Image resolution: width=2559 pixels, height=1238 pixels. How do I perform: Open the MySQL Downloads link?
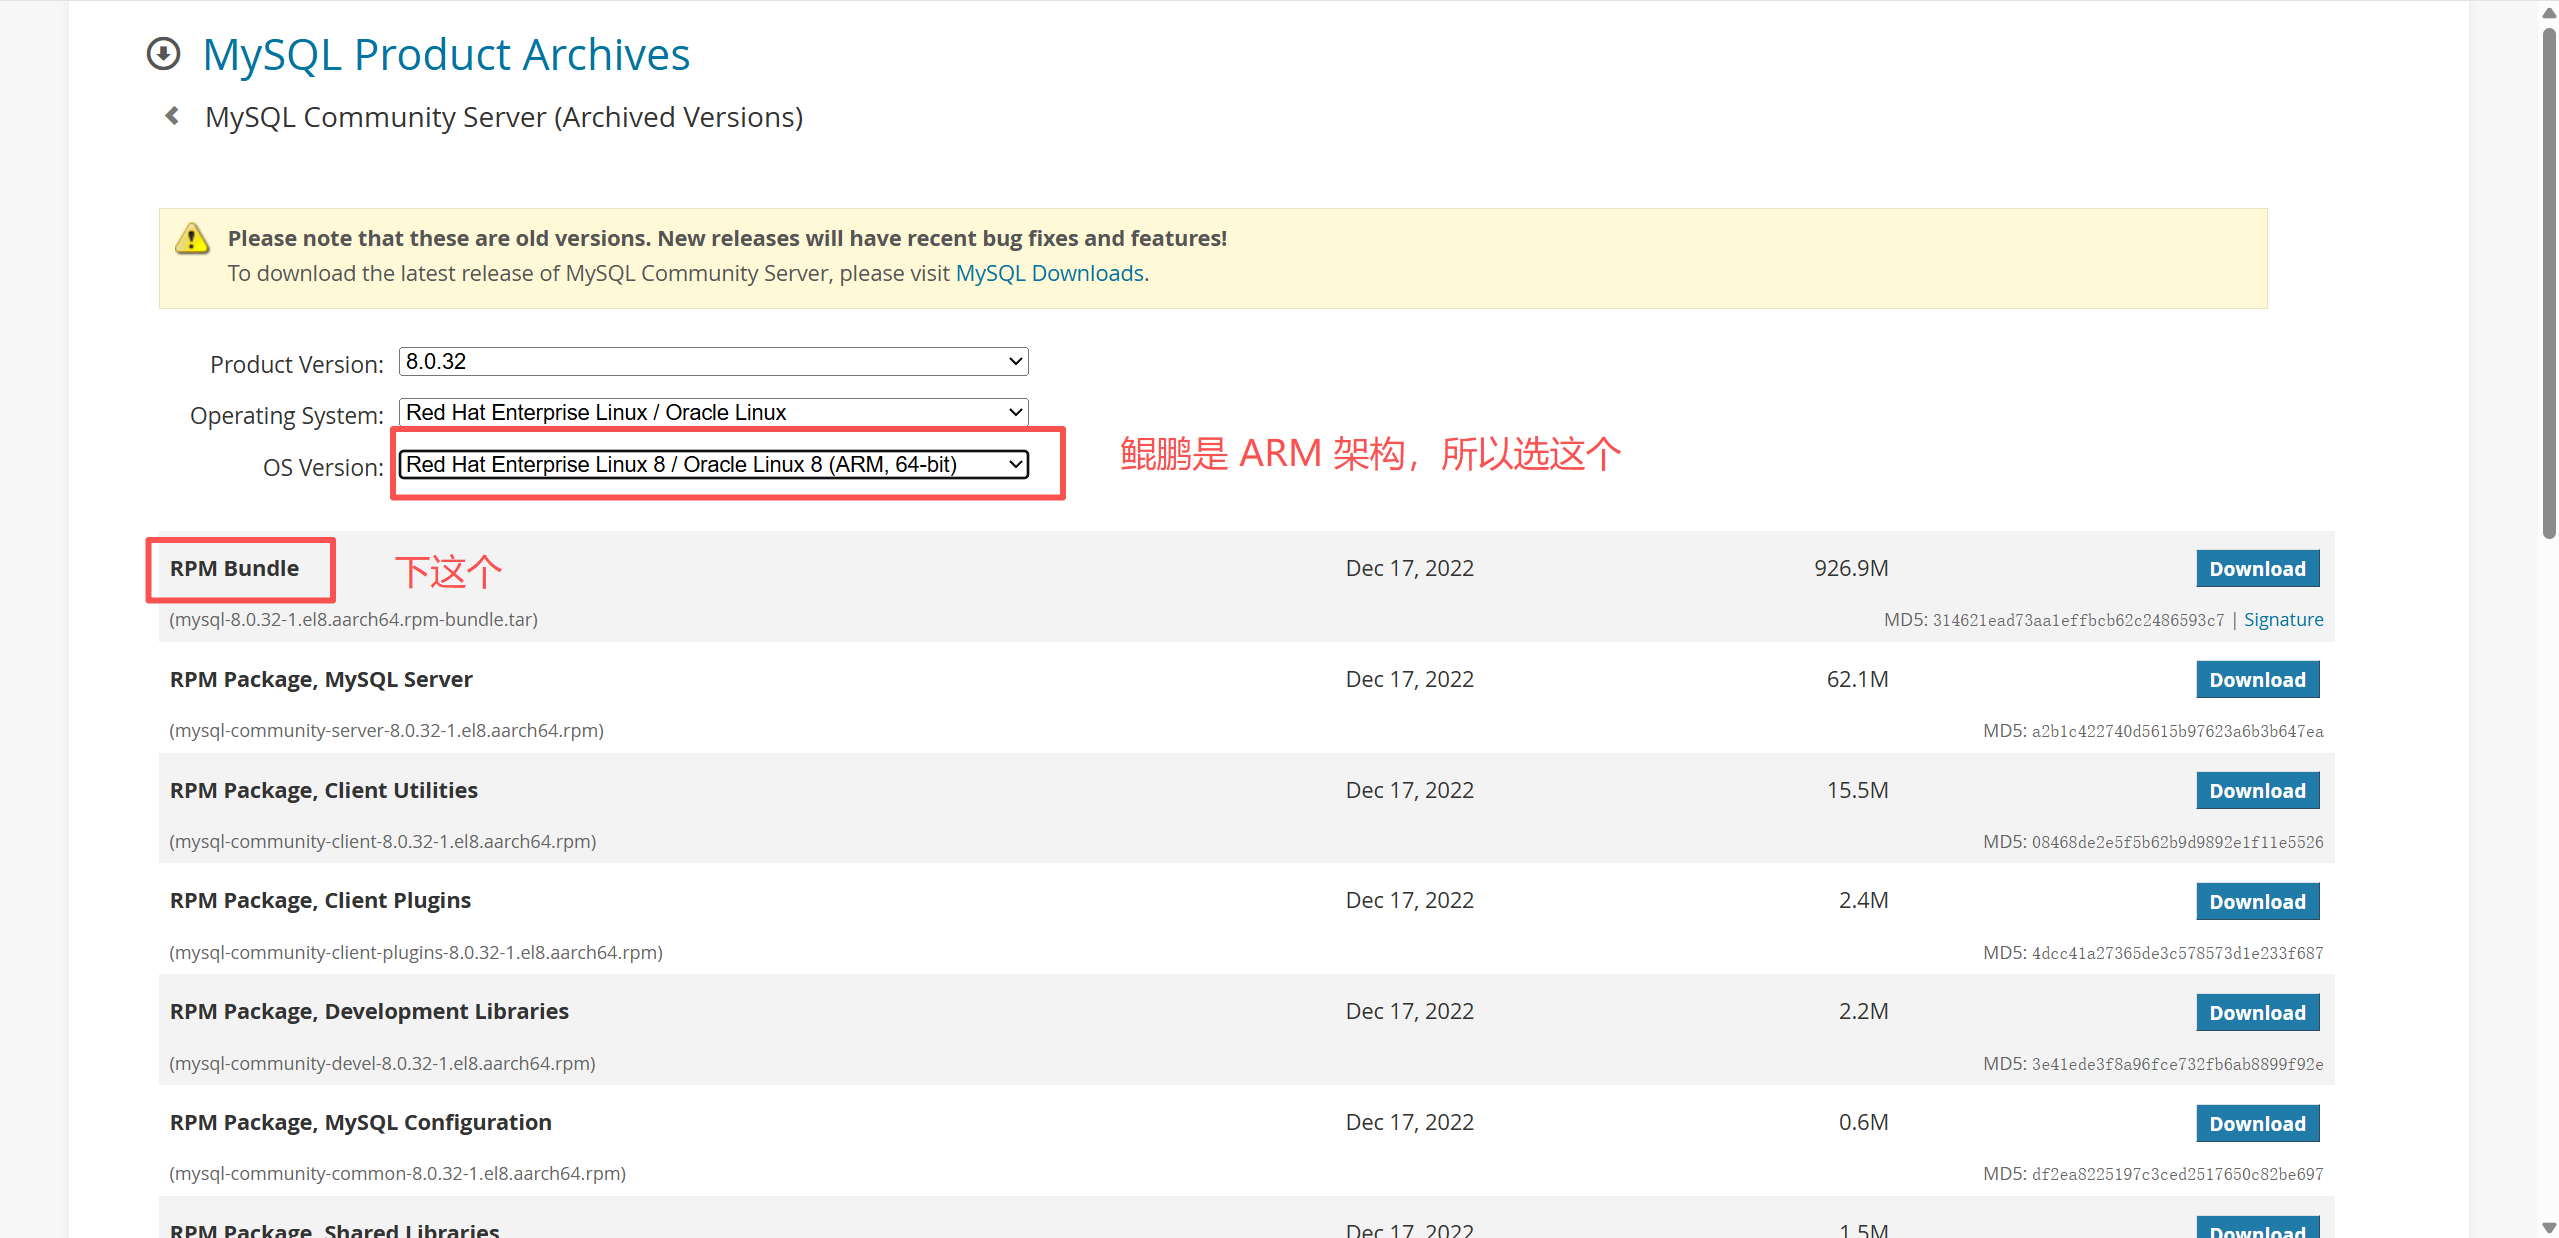coord(1049,273)
